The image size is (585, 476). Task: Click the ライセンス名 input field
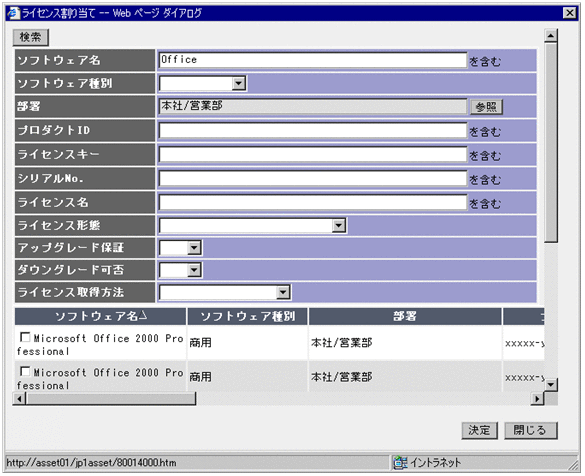(x=313, y=202)
